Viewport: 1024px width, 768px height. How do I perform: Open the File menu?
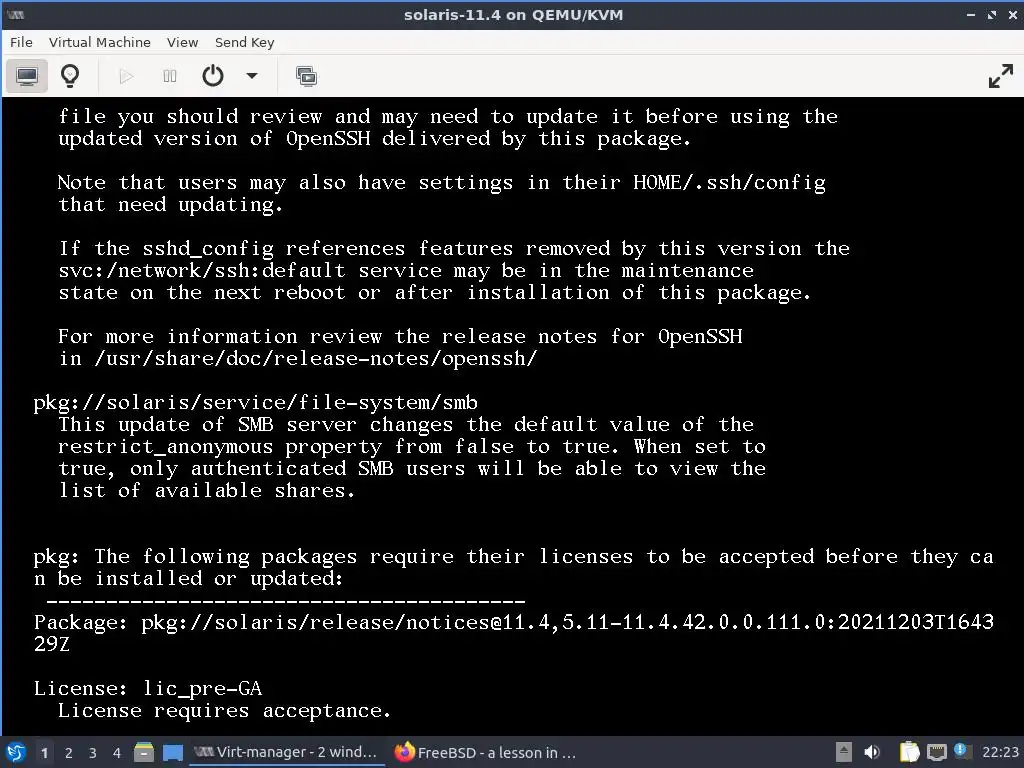[21, 42]
